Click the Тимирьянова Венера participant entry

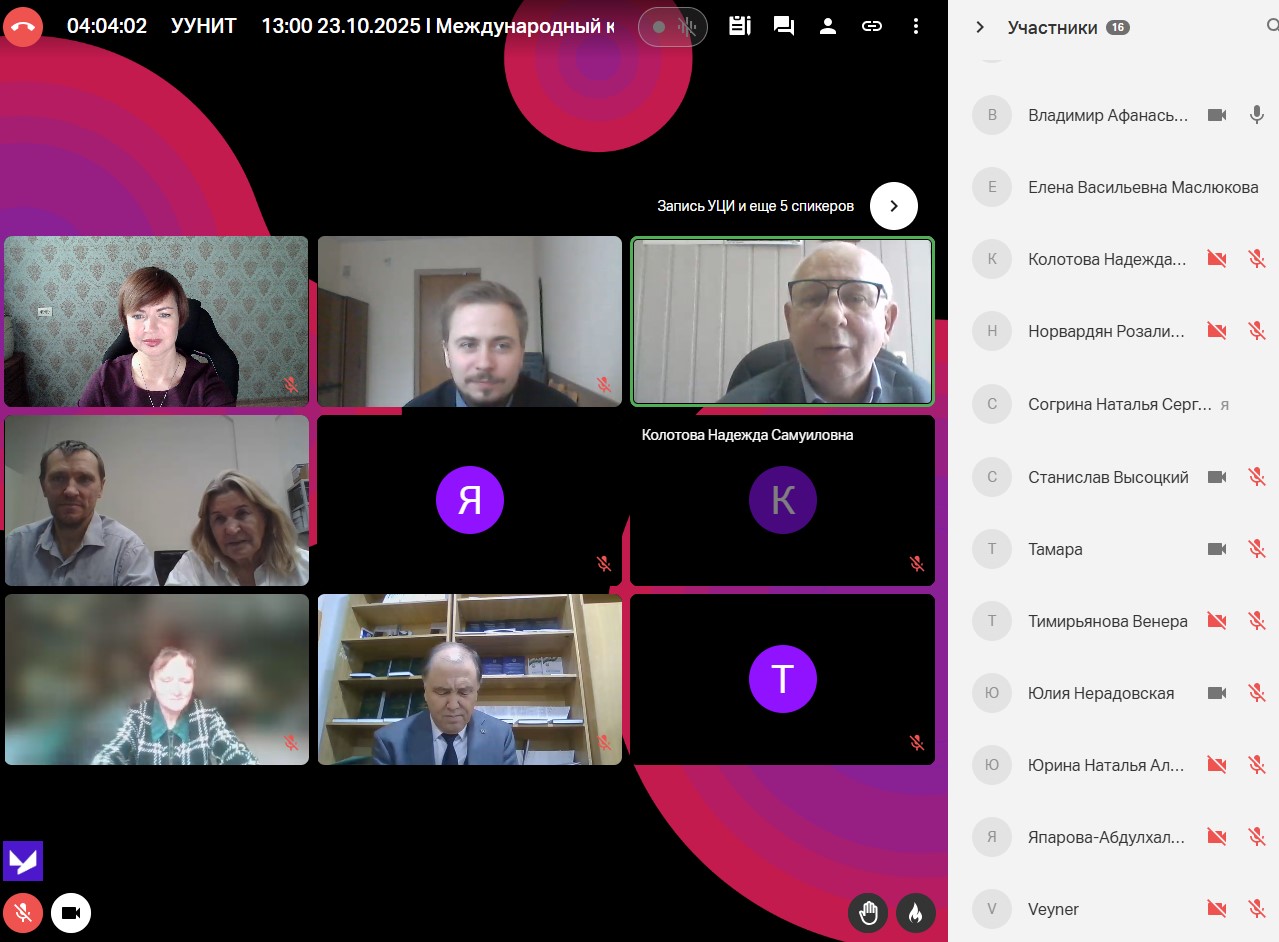pos(1107,621)
